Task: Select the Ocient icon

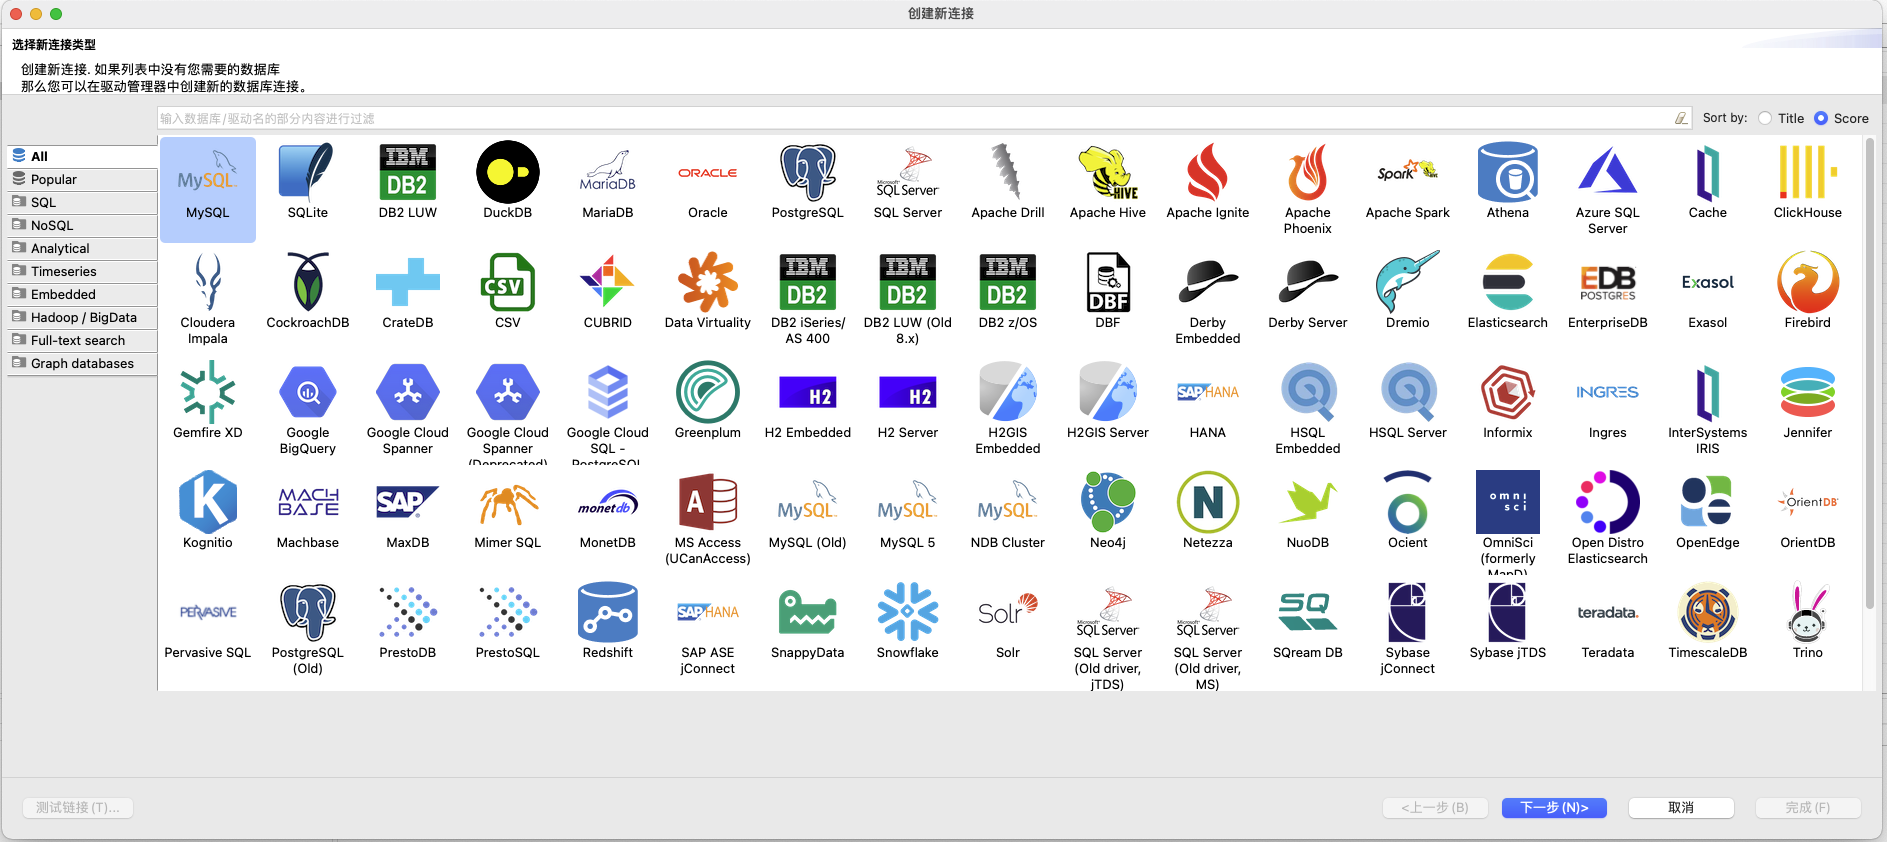Action: 1408,503
